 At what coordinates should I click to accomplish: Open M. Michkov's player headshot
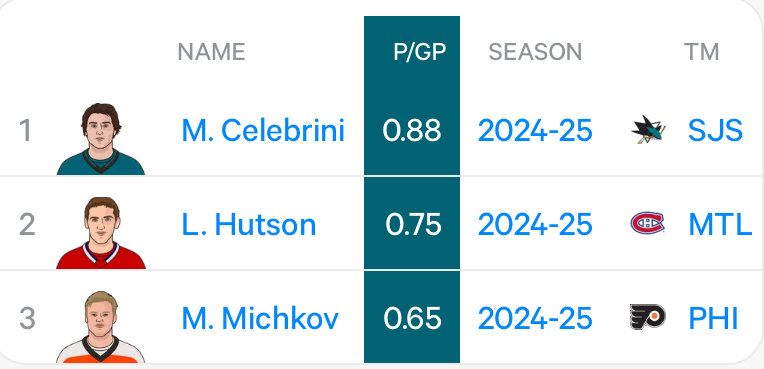tap(101, 327)
